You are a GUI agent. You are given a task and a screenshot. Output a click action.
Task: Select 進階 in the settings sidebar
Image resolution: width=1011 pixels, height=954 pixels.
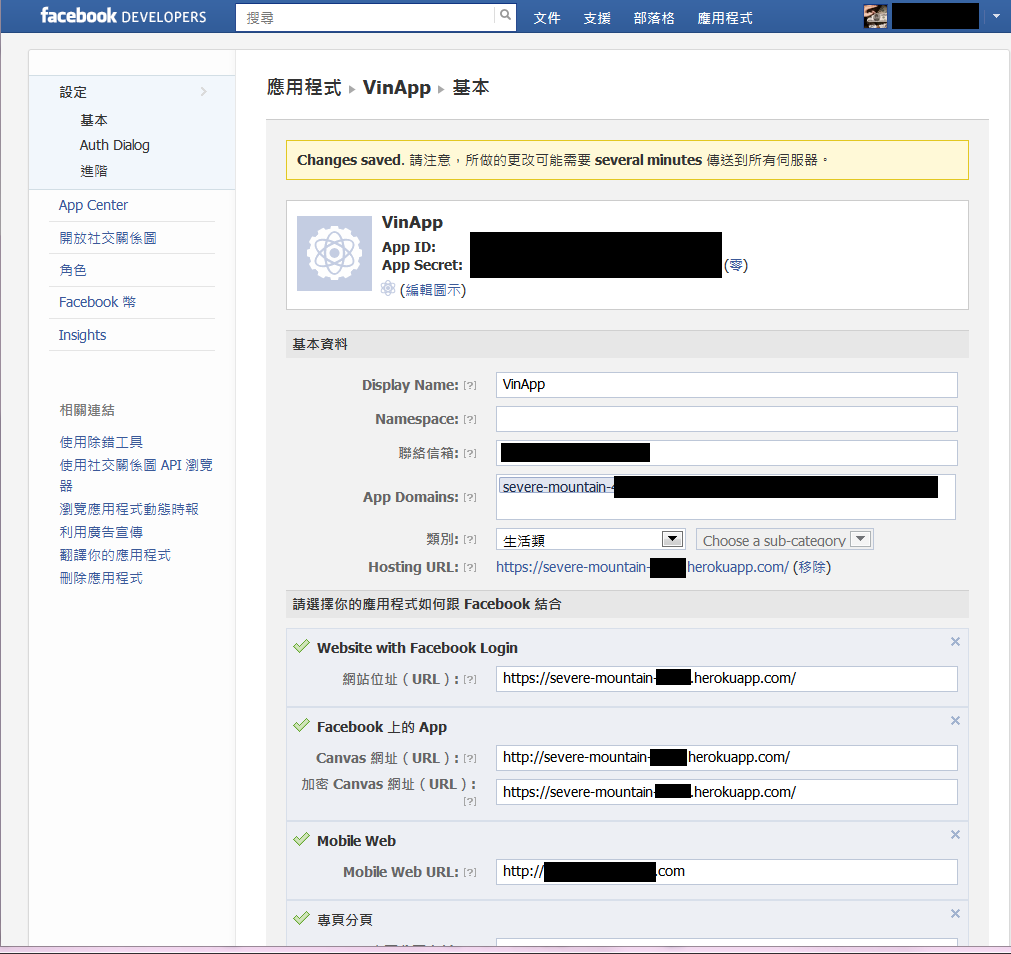pyautogui.click(x=94, y=171)
